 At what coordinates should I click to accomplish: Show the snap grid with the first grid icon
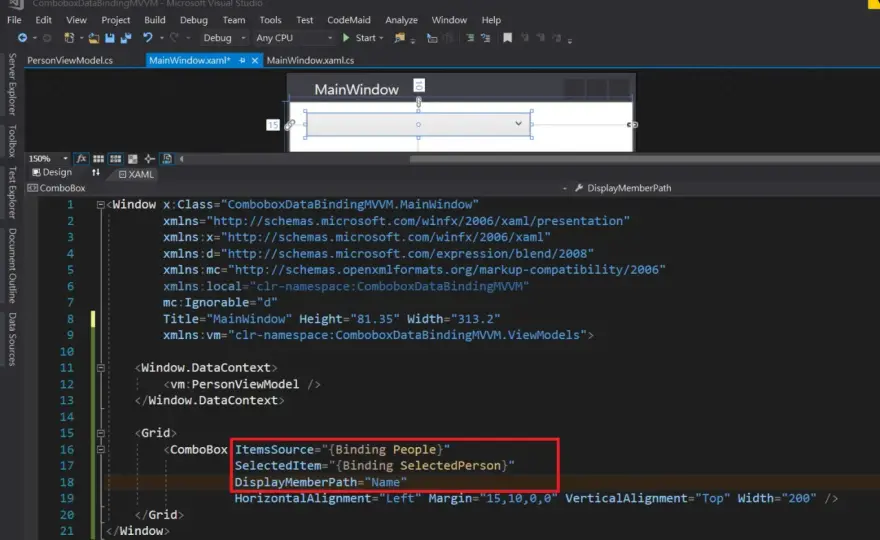98,159
